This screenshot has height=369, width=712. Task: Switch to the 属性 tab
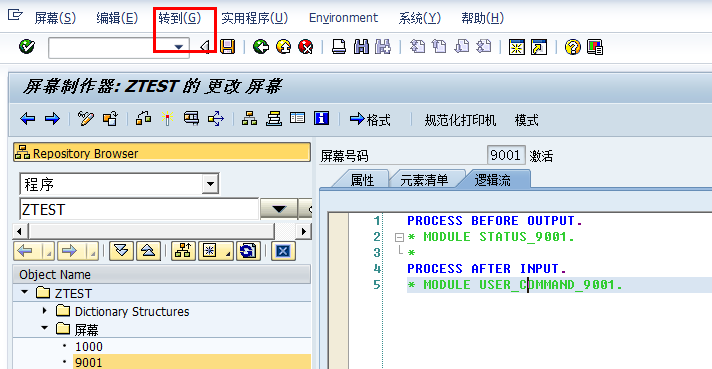(x=362, y=180)
